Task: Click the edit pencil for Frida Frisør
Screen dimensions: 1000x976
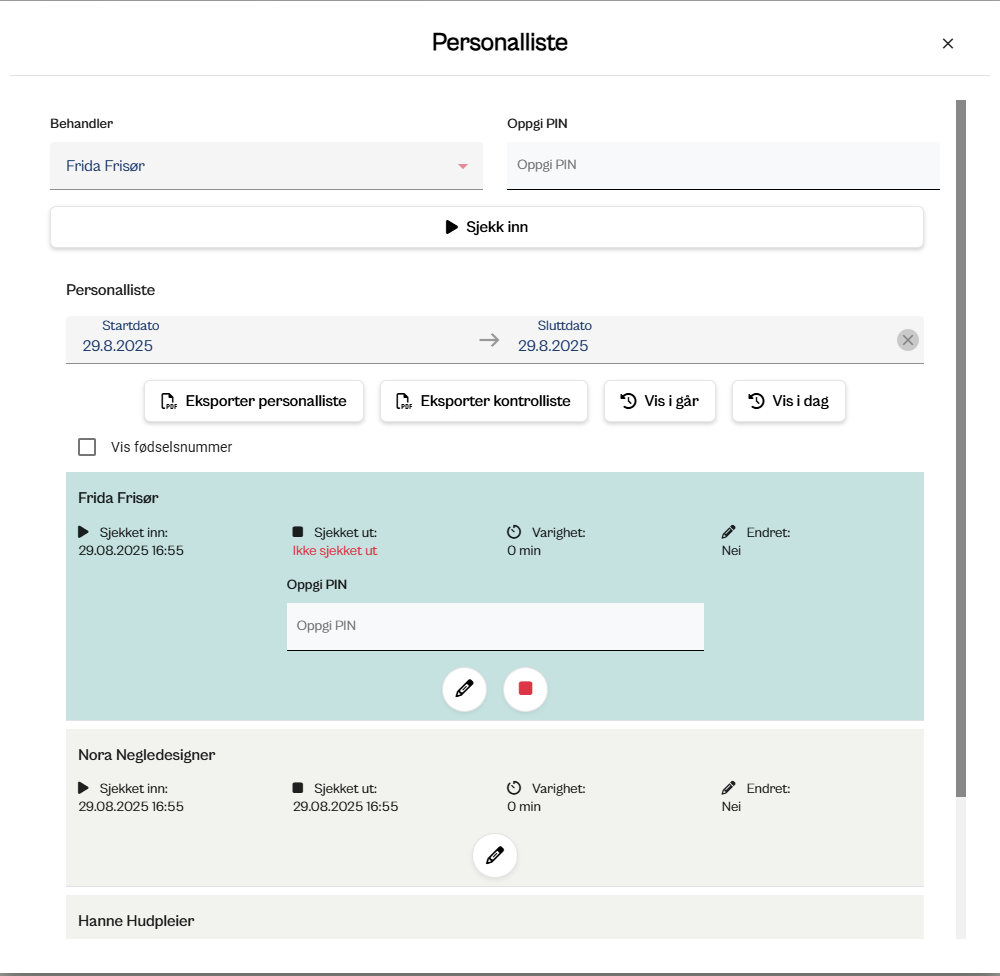Action: pyautogui.click(x=464, y=689)
